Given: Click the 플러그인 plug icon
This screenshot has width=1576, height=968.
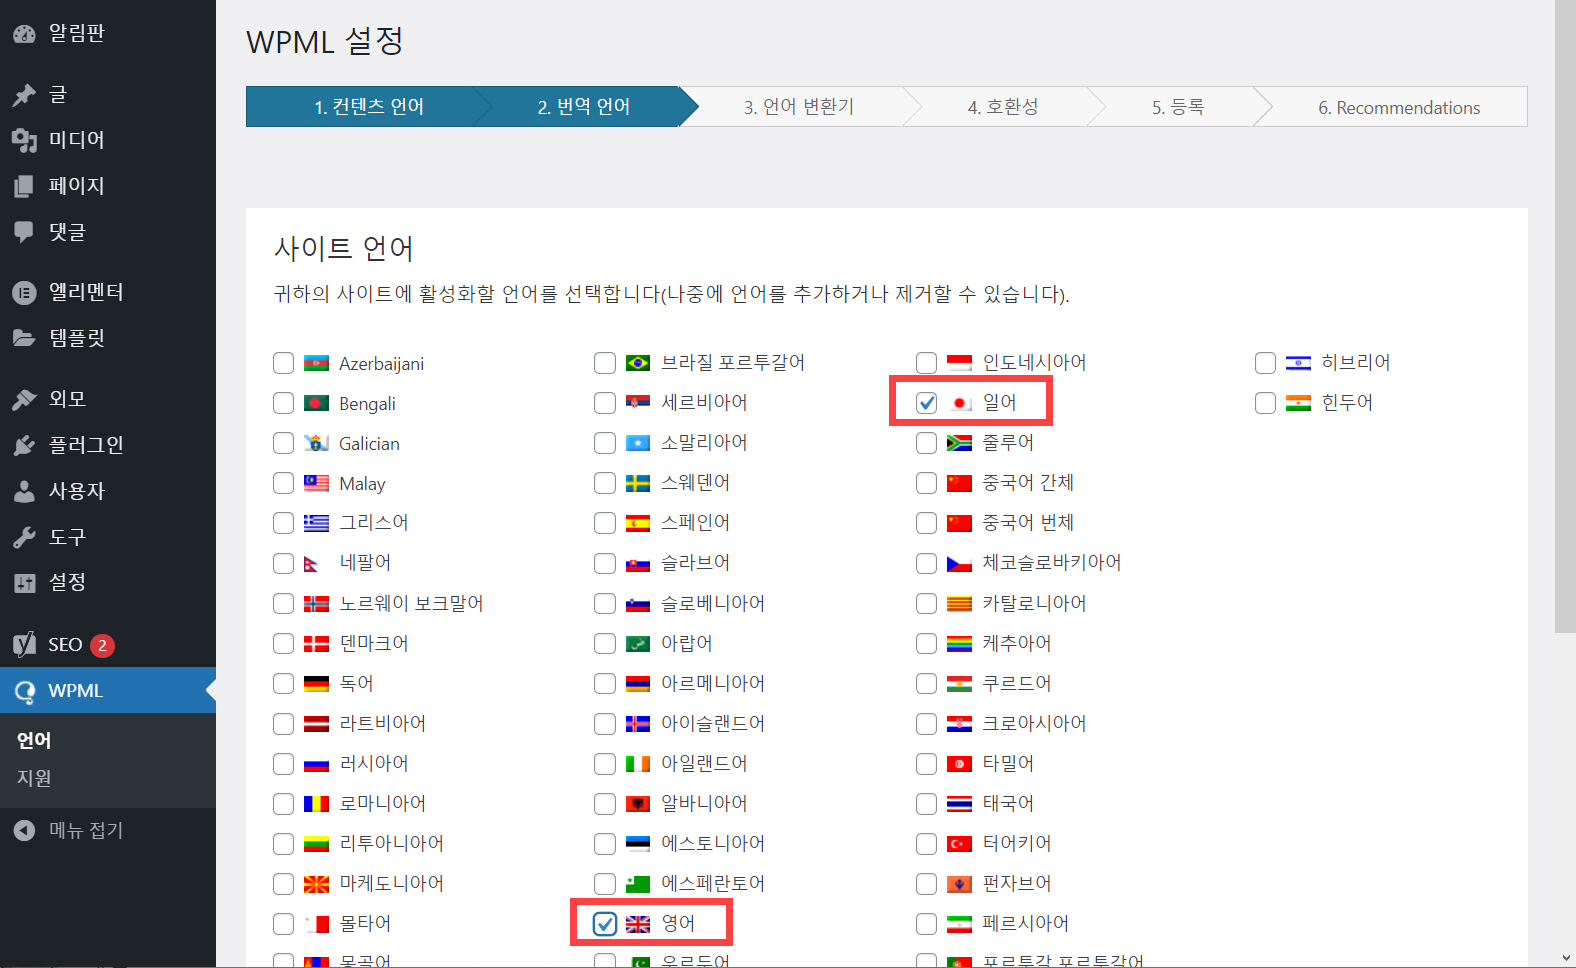Looking at the screenshot, I should pos(24,446).
